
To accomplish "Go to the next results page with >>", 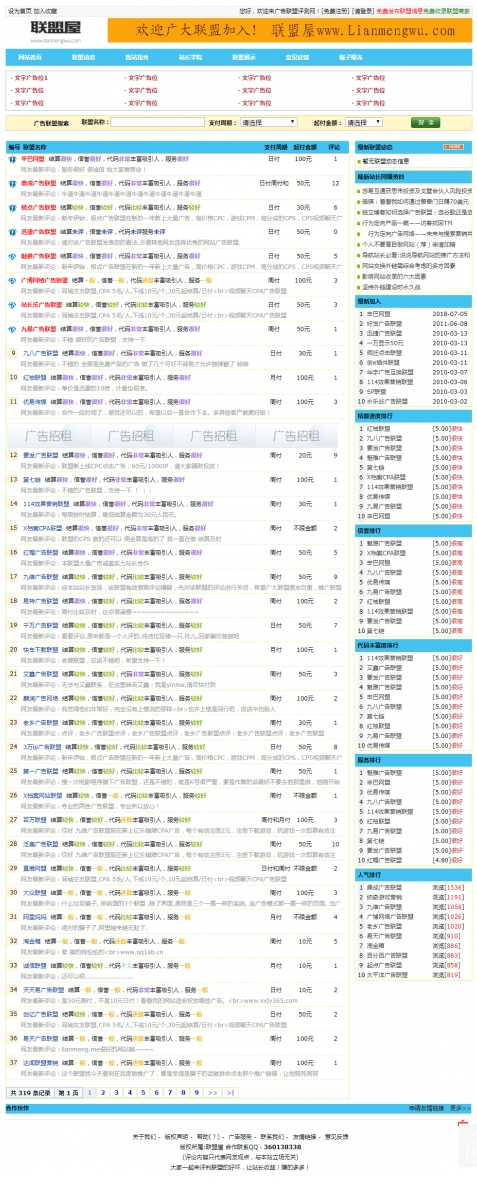I will pos(213,1092).
